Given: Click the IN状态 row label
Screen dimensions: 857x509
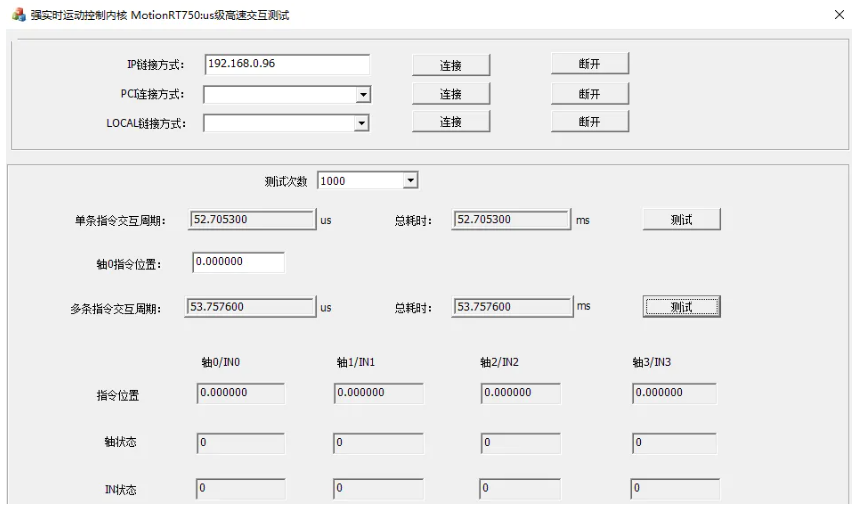Looking at the screenshot, I should click(x=120, y=489).
